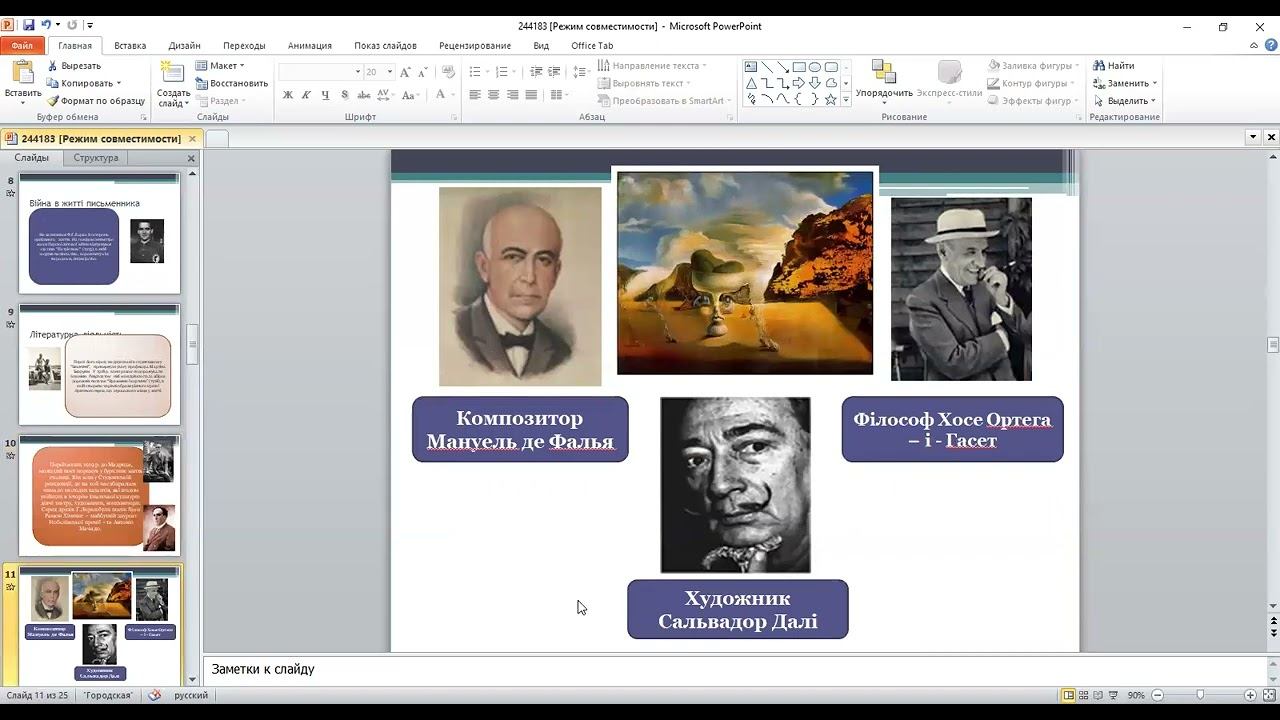Open the line spacing dropdown
This screenshot has height=720, width=1280.
point(581,72)
